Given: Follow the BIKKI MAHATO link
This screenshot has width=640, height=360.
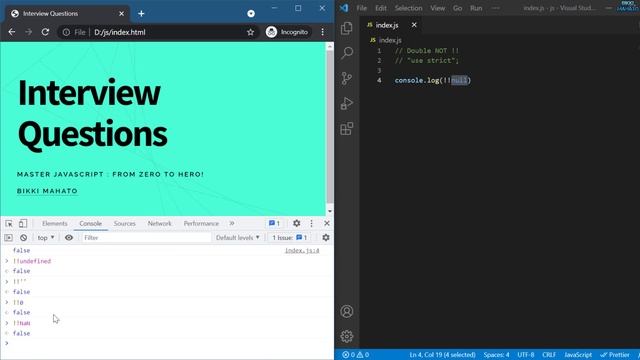Looking at the screenshot, I should click(47, 191).
